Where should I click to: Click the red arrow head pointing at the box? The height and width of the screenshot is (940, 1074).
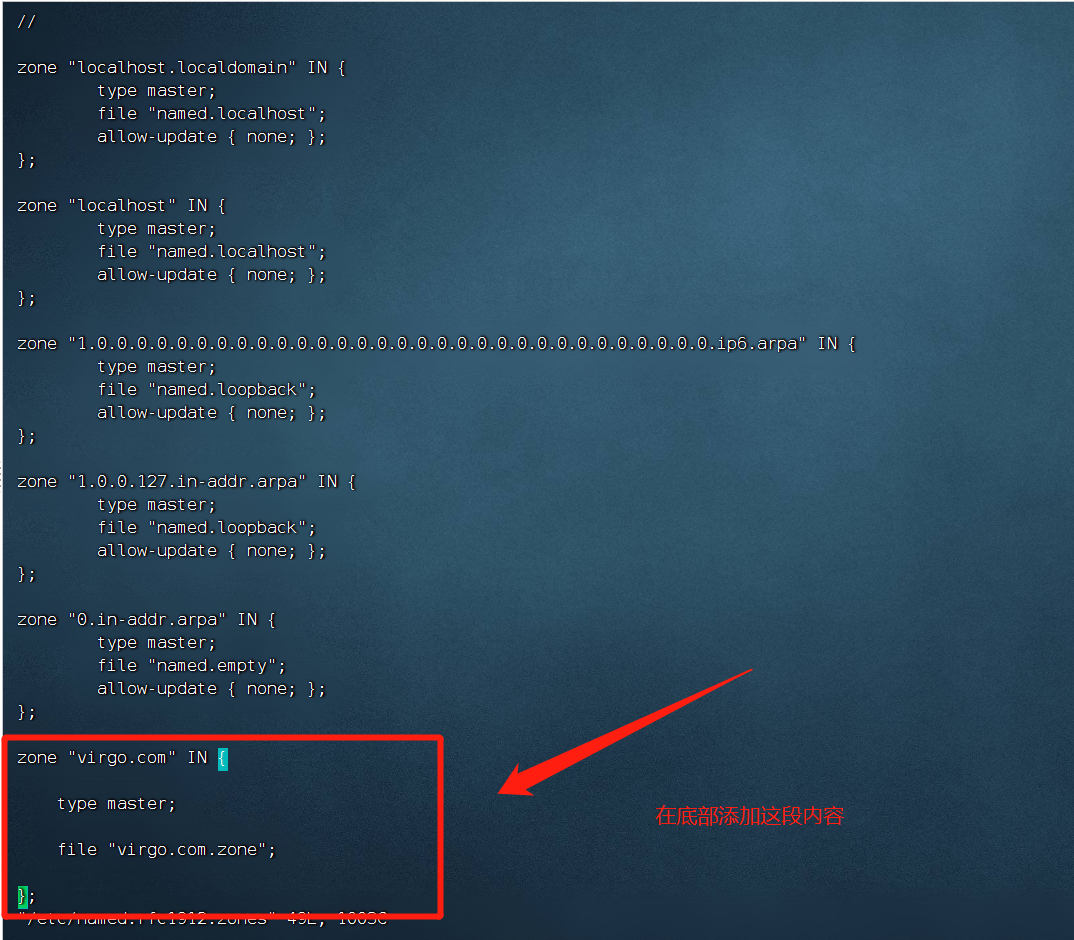tap(519, 781)
